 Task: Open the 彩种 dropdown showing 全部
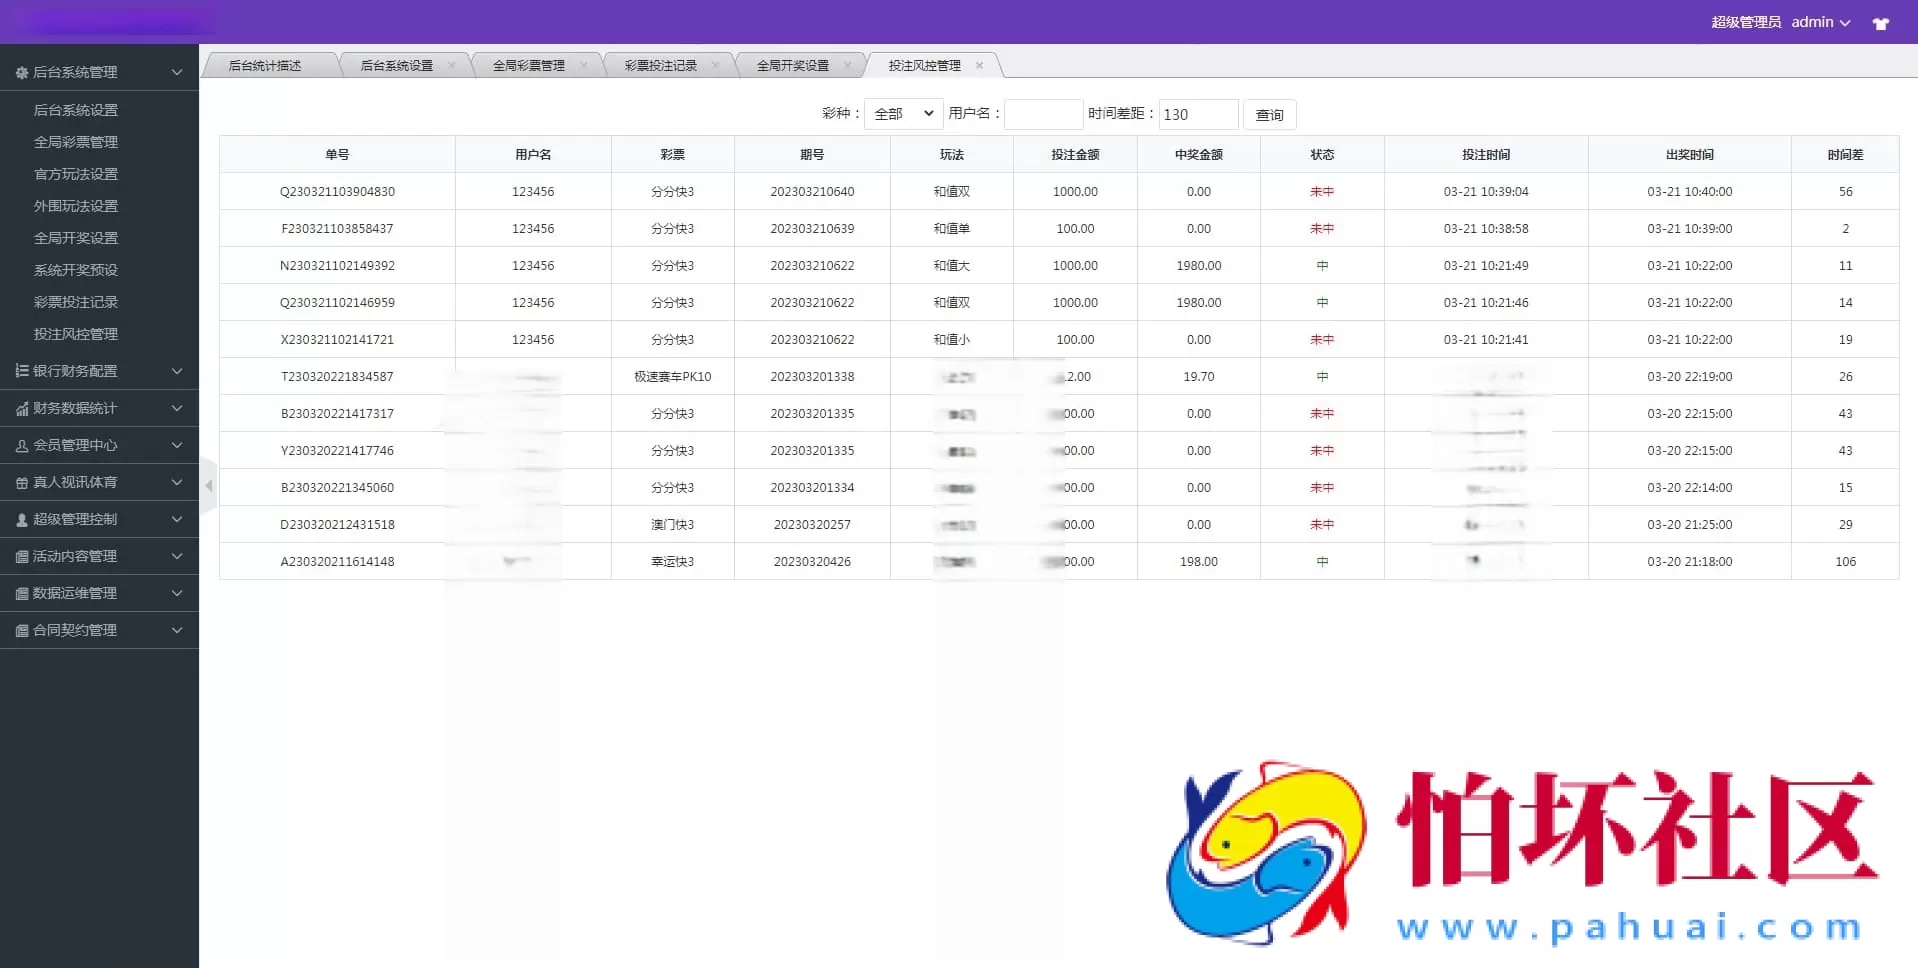point(901,114)
